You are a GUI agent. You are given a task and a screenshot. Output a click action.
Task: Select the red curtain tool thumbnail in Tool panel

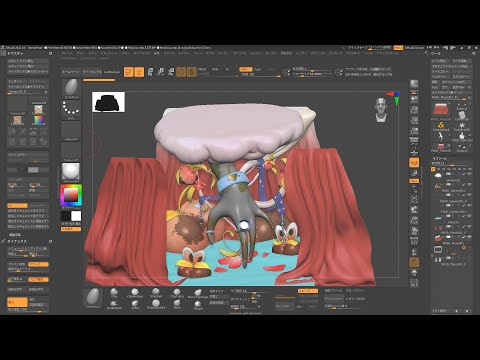tap(441, 110)
